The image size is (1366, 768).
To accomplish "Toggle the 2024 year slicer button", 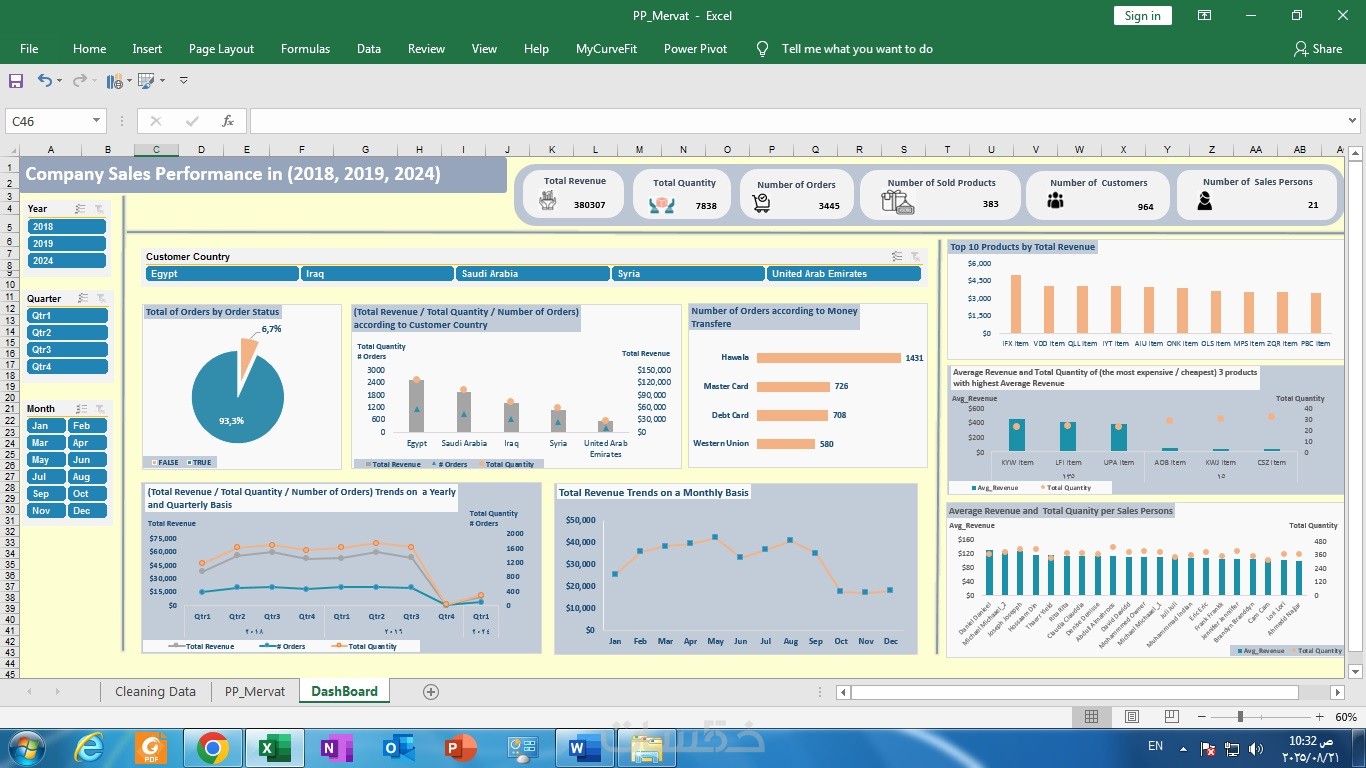I will pyautogui.click(x=67, y=261).
